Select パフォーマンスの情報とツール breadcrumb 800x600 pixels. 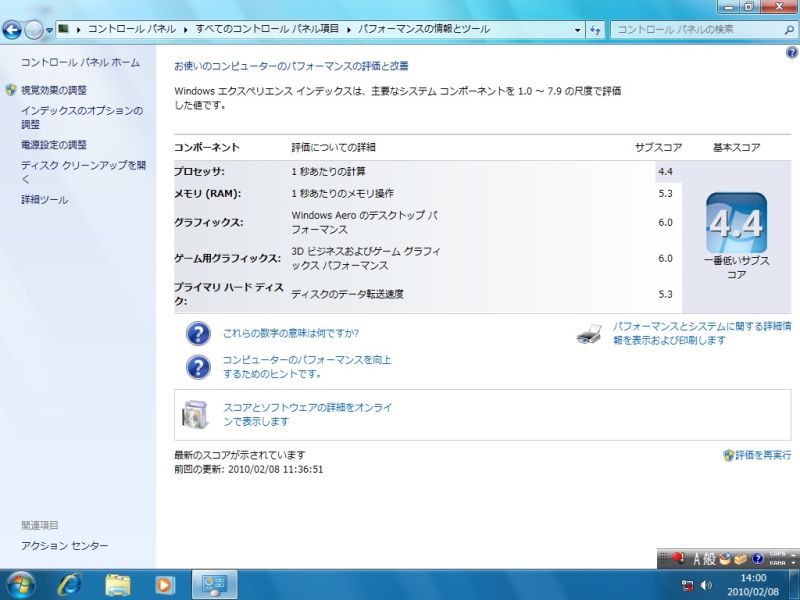(x=423, y=29)
